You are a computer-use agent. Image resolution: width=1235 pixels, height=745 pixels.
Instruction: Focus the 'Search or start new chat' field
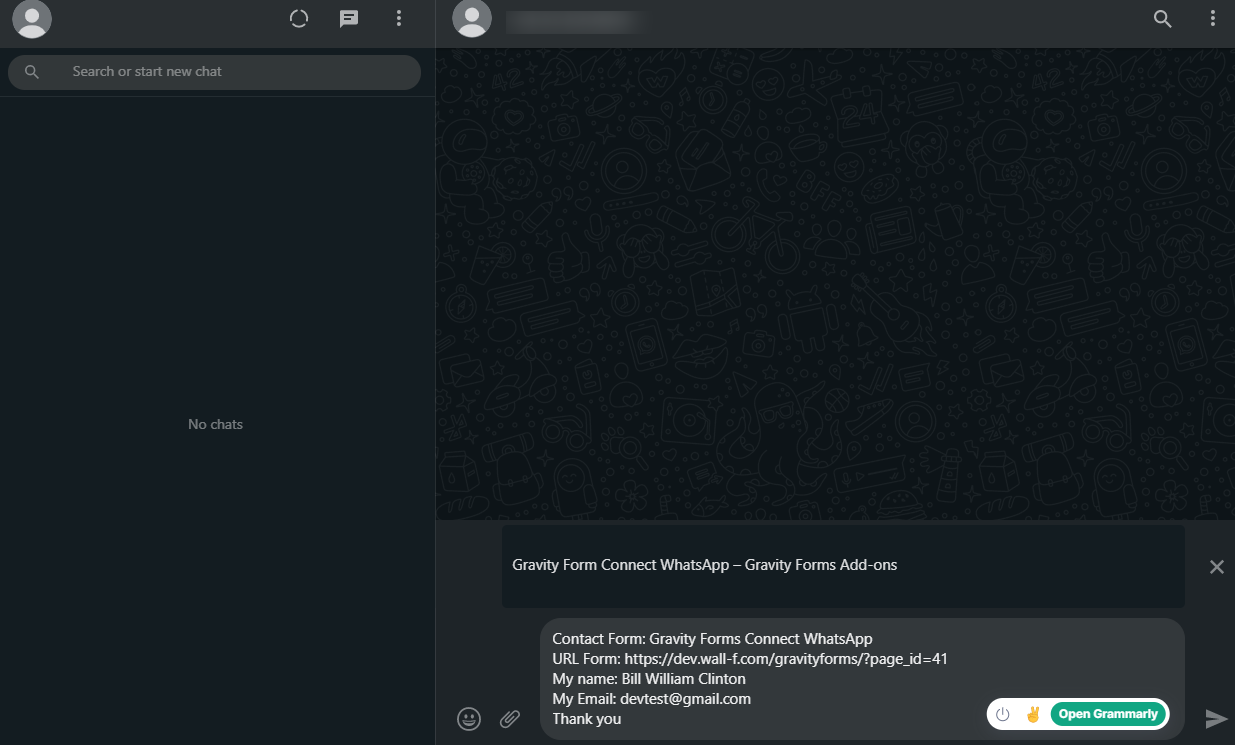tap(214, 72)
